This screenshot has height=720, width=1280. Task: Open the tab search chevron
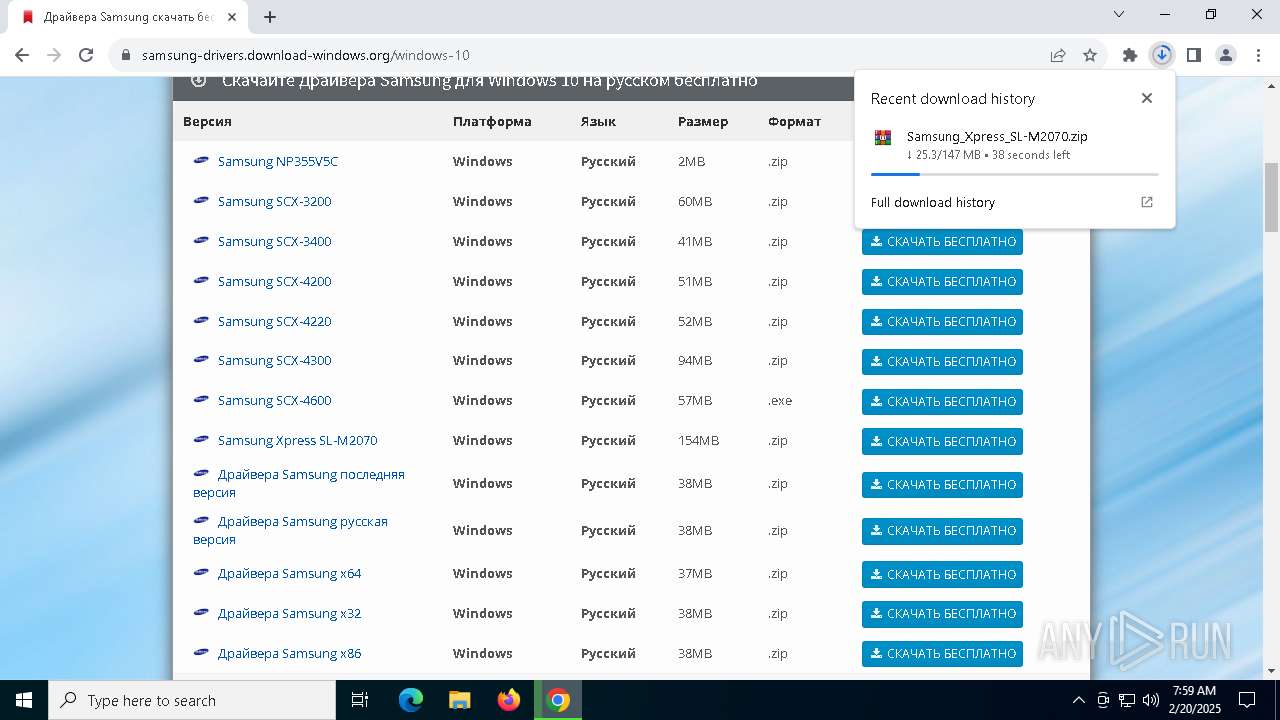1119,15
